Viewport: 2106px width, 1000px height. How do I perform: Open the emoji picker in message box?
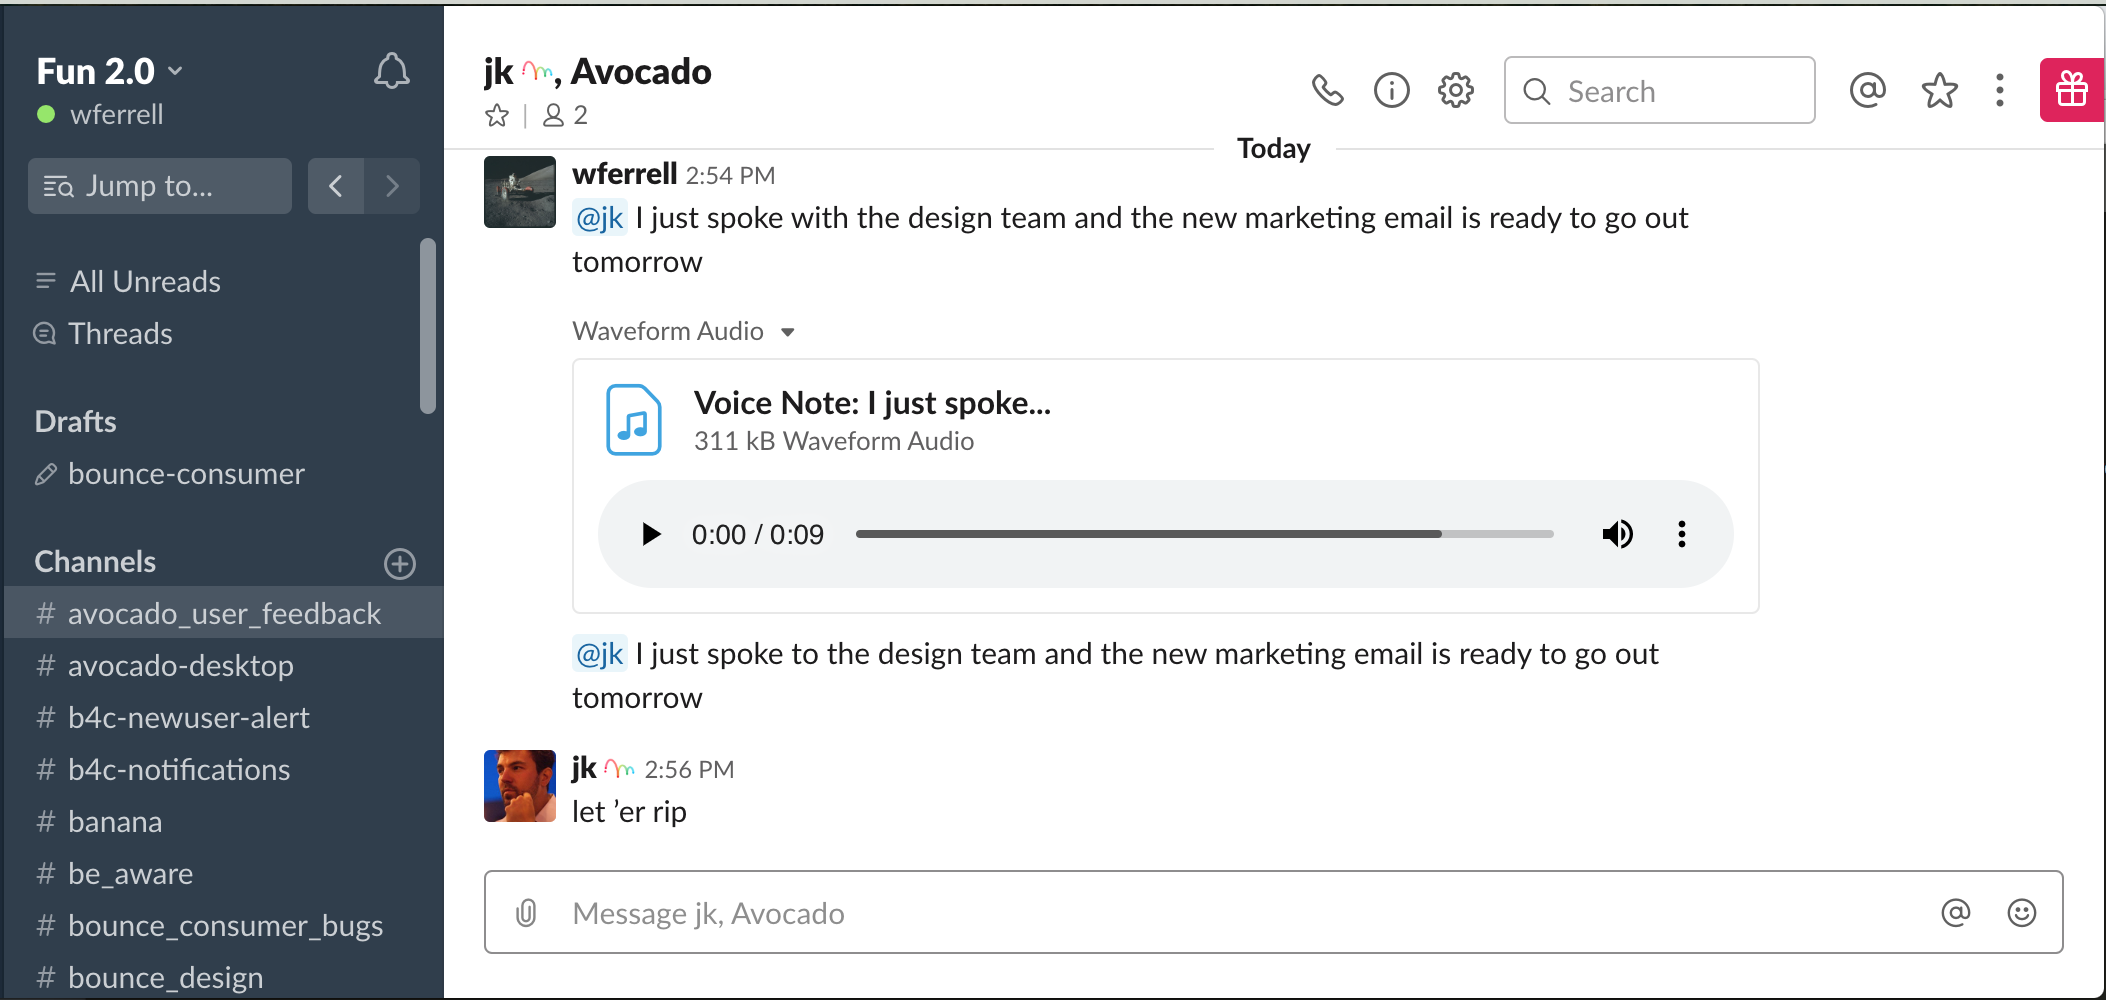click(2020, 912)
